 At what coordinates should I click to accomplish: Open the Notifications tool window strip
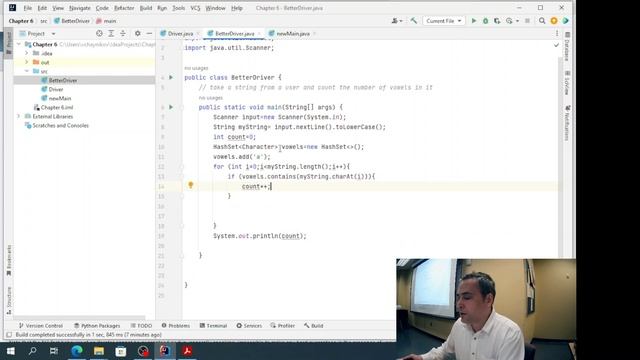[x=567, y=122]
